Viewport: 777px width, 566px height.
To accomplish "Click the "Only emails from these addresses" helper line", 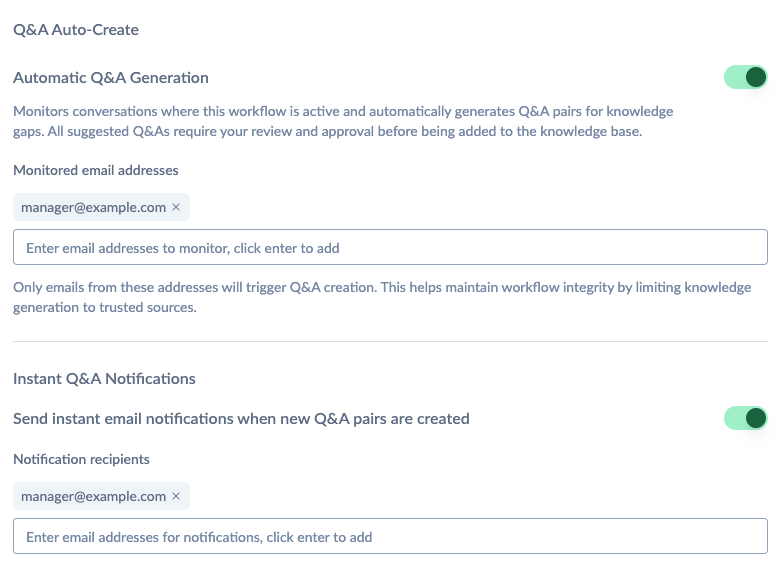I will point(382,287).
